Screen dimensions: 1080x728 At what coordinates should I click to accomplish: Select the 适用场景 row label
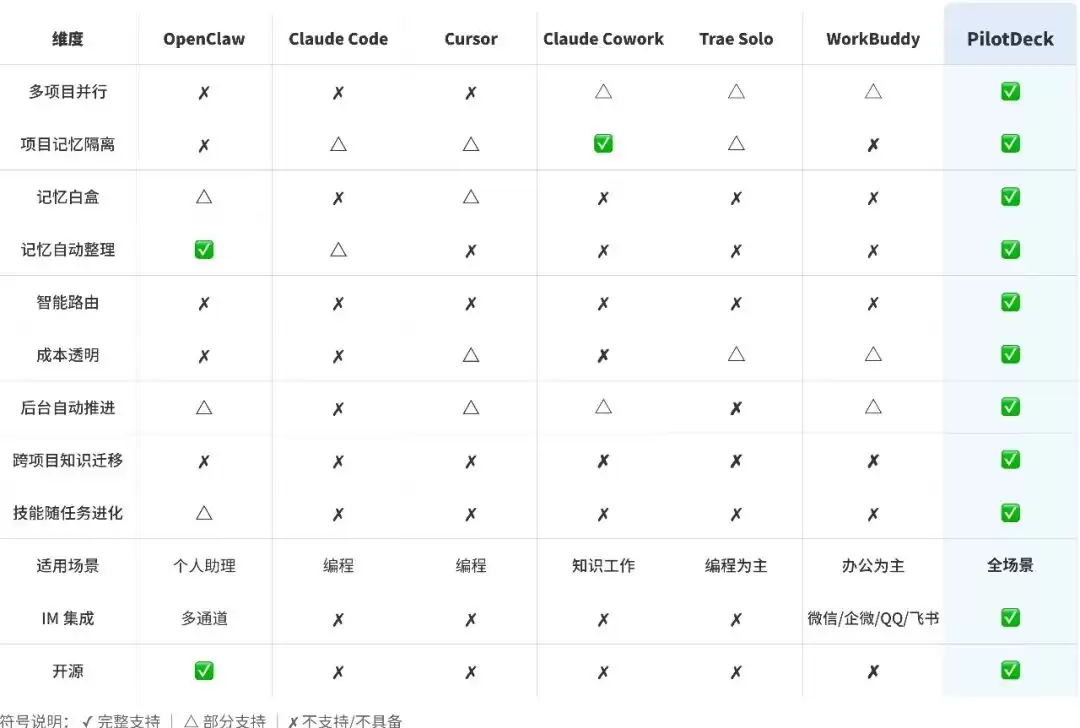68,565
